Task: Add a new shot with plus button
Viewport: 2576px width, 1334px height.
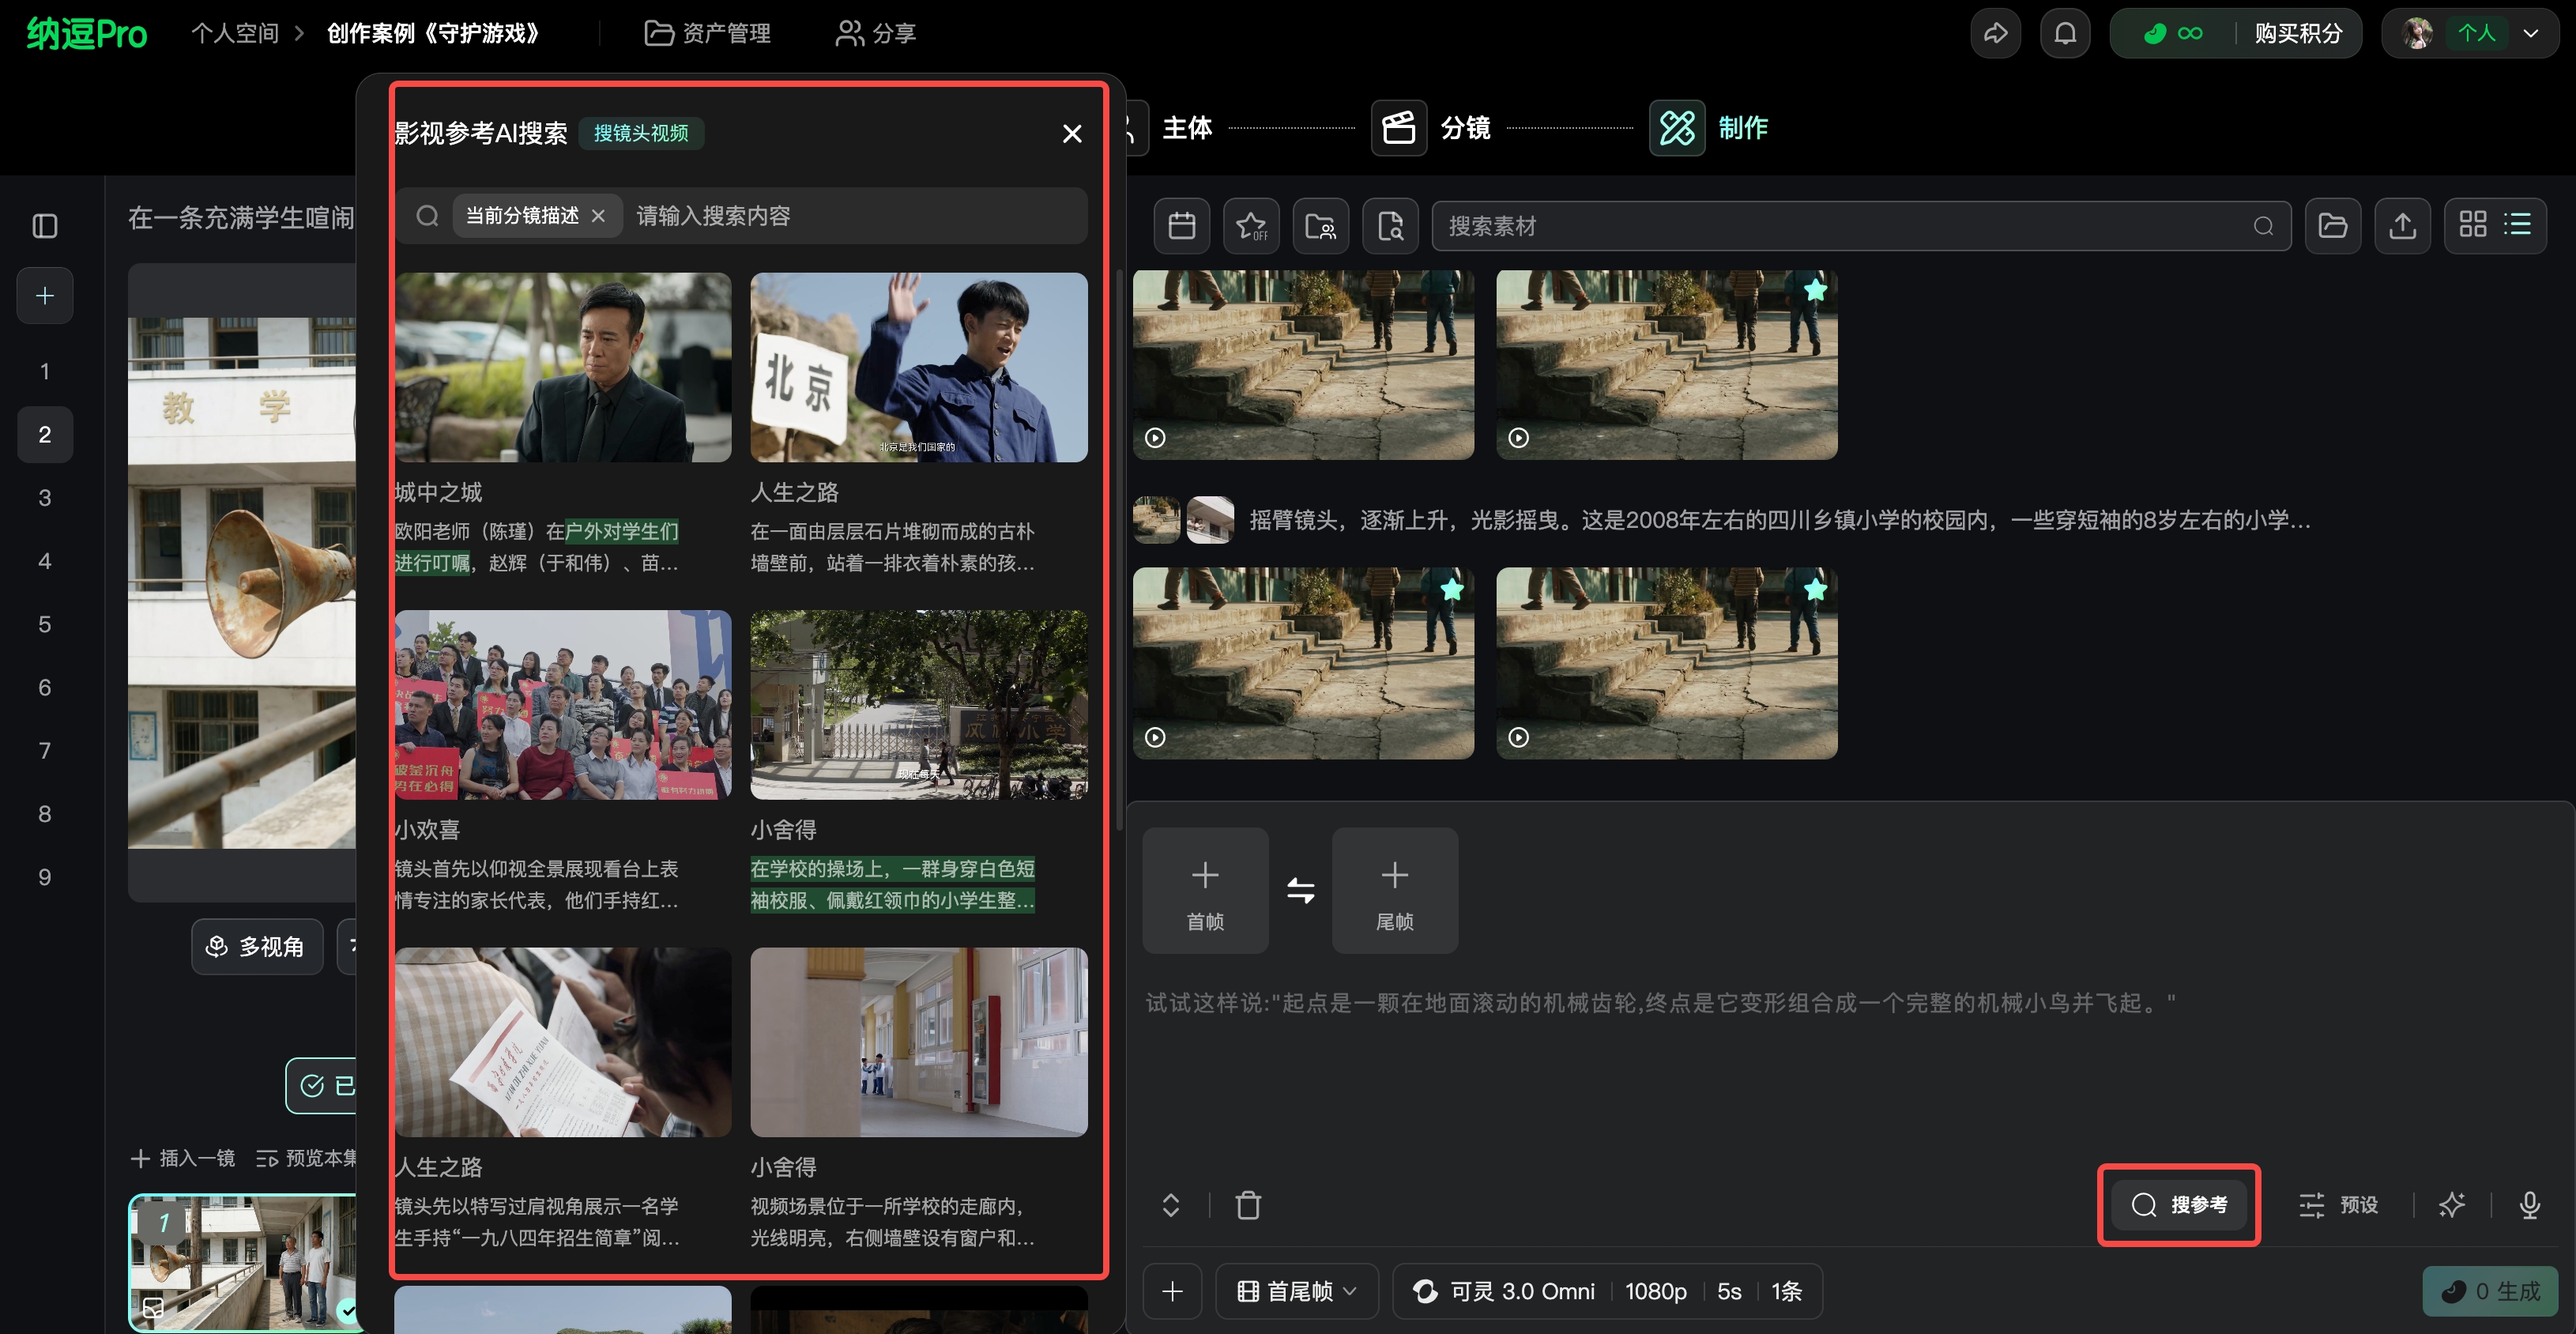Action: (45, 295)
